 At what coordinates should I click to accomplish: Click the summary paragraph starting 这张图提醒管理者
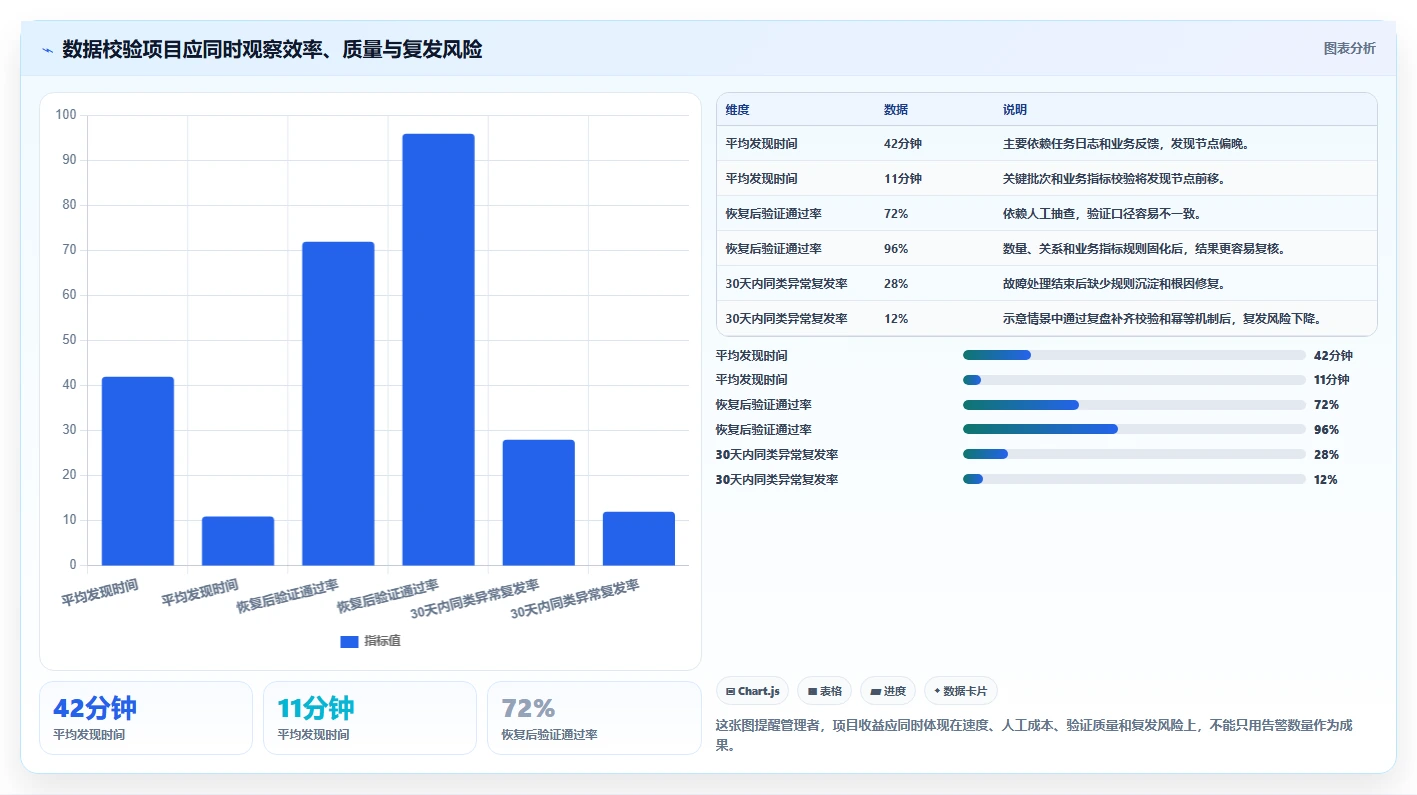click(x=1034, y=735)
